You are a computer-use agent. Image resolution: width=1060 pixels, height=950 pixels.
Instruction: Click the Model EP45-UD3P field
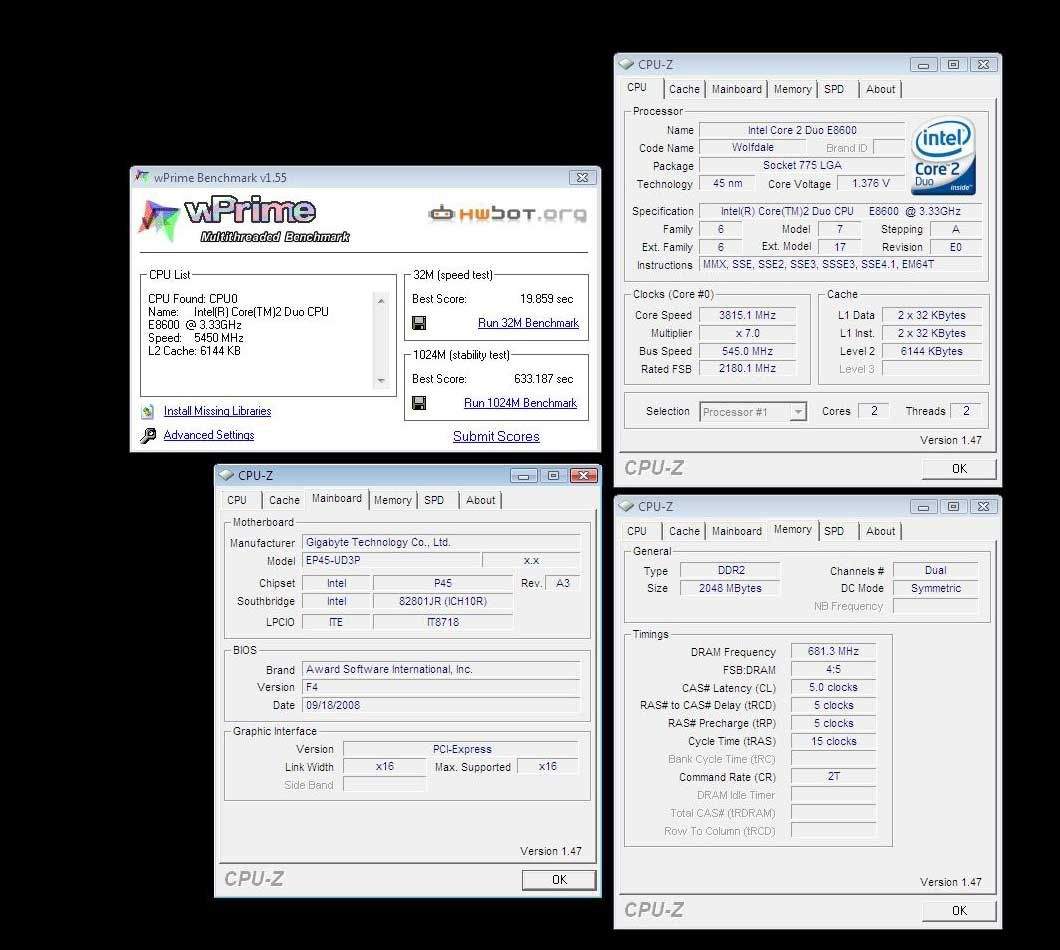391,561
